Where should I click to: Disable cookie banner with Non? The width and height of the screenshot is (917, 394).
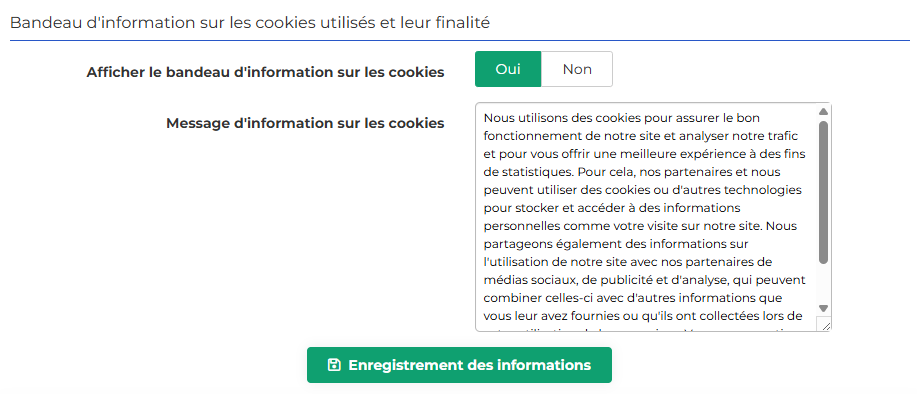pyautogui.click(x=577, y=69)
